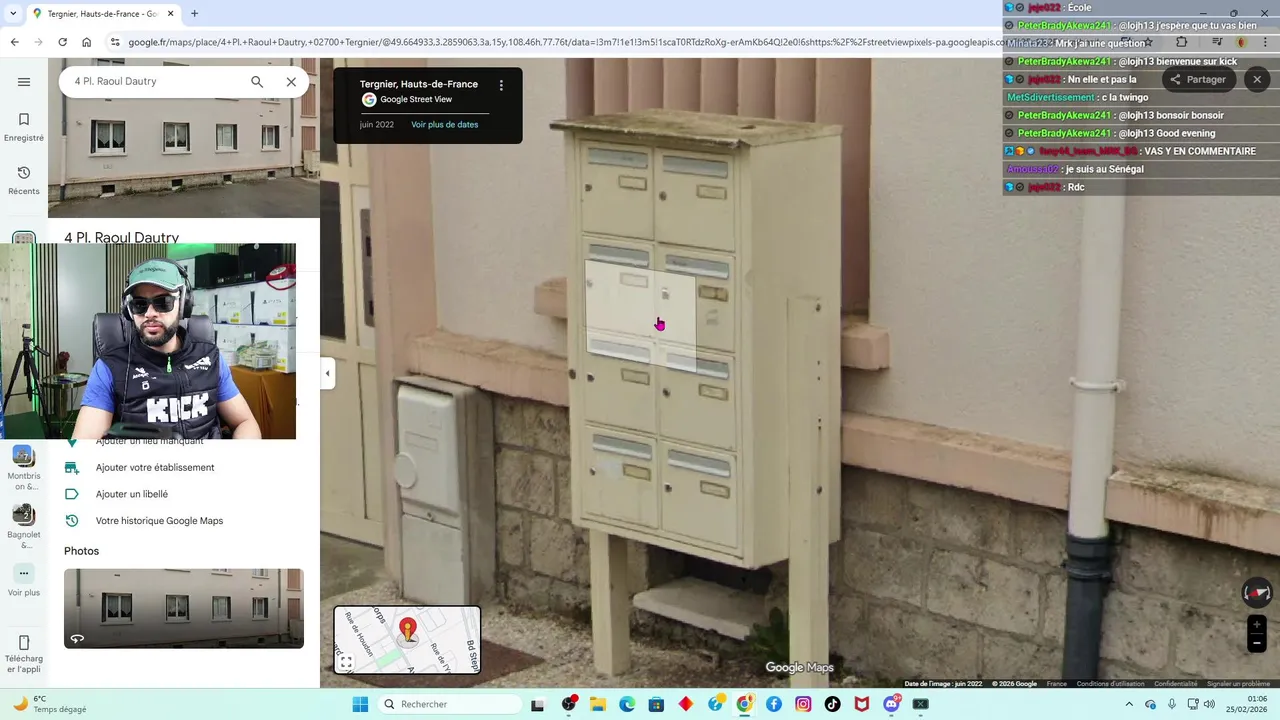Clear the search box with X
The height and width of the screenshot is (720, 1280).
coord(291,82)
